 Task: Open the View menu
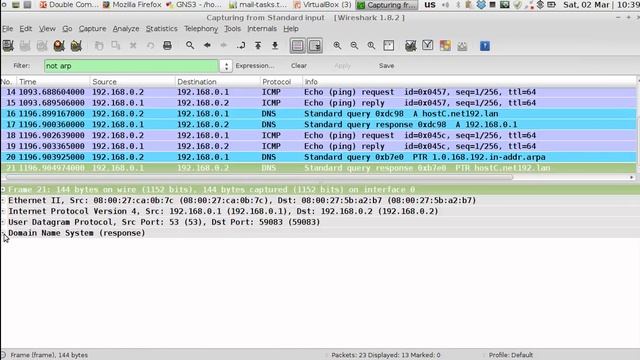(47, 29)
